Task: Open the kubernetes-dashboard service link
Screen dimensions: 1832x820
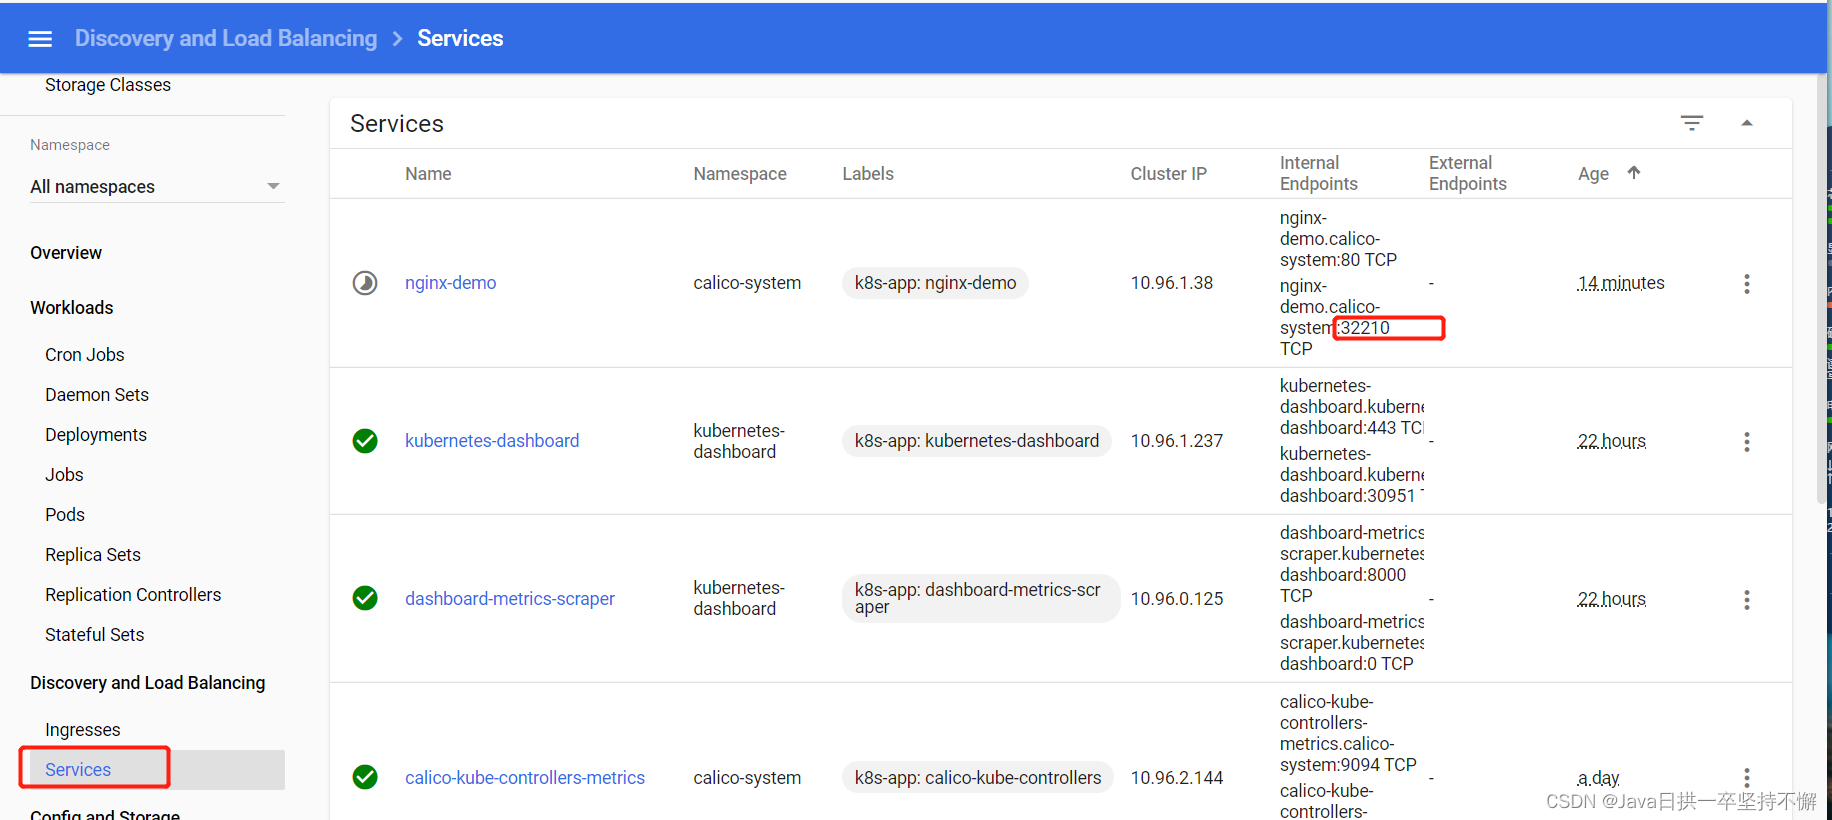Action: coord(492,441)
